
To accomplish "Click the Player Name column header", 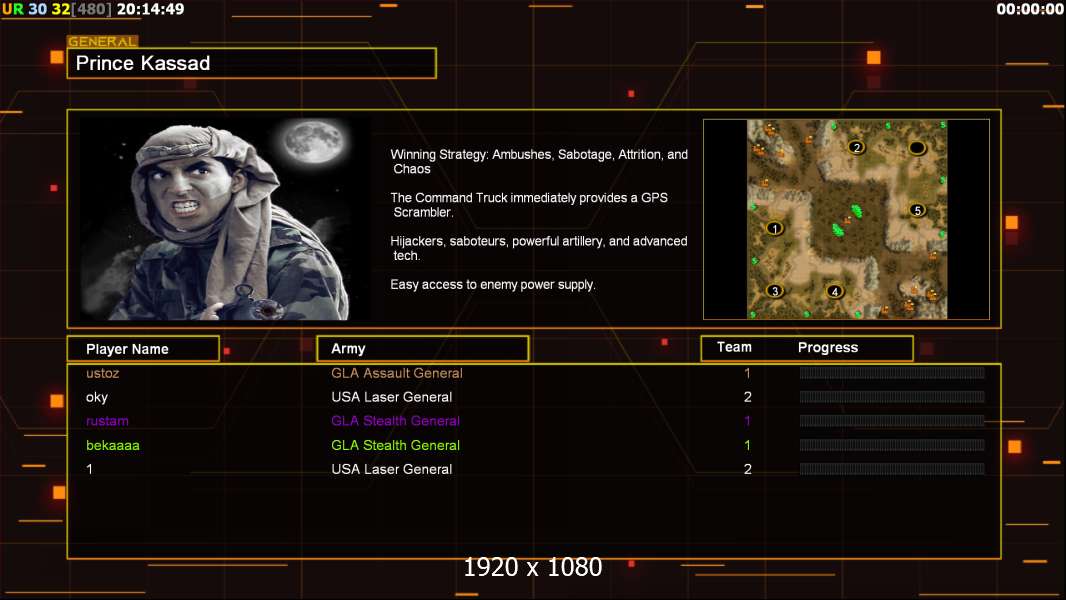I will click(143, 349).
